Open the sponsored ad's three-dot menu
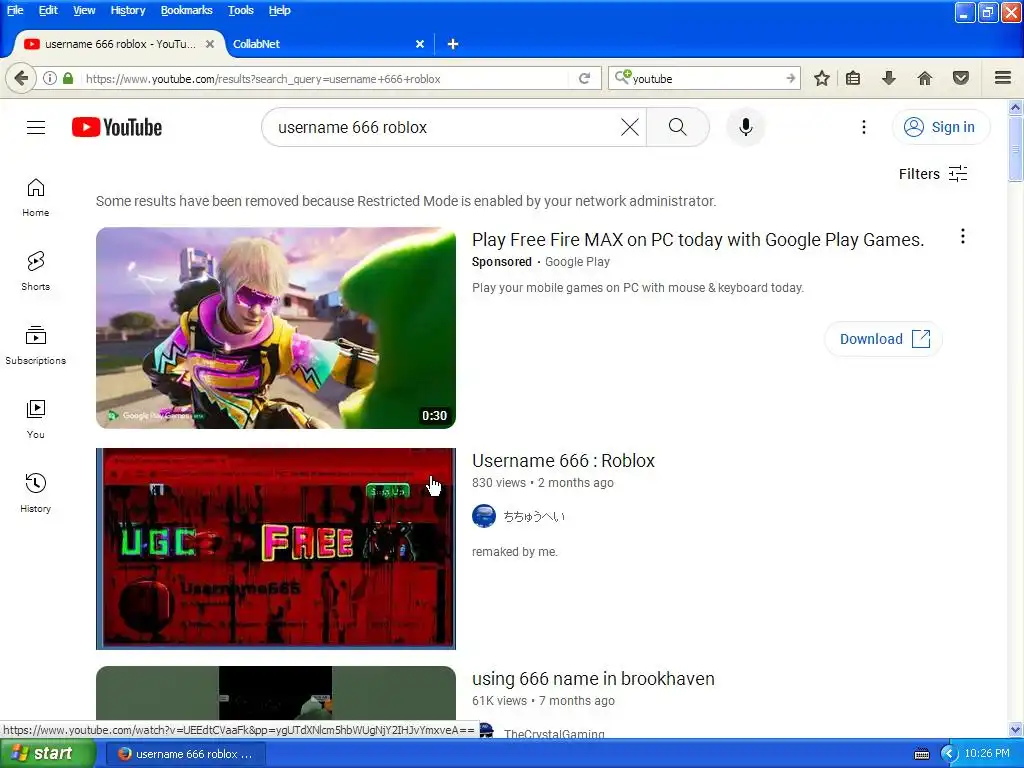This screenshot has height=768, width=1024. 963,236
